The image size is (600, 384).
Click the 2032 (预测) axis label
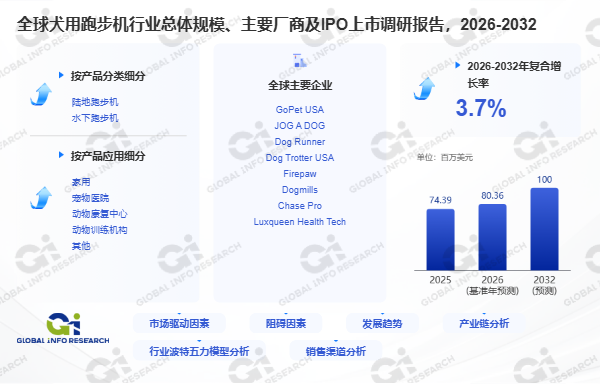coord(544,285)
